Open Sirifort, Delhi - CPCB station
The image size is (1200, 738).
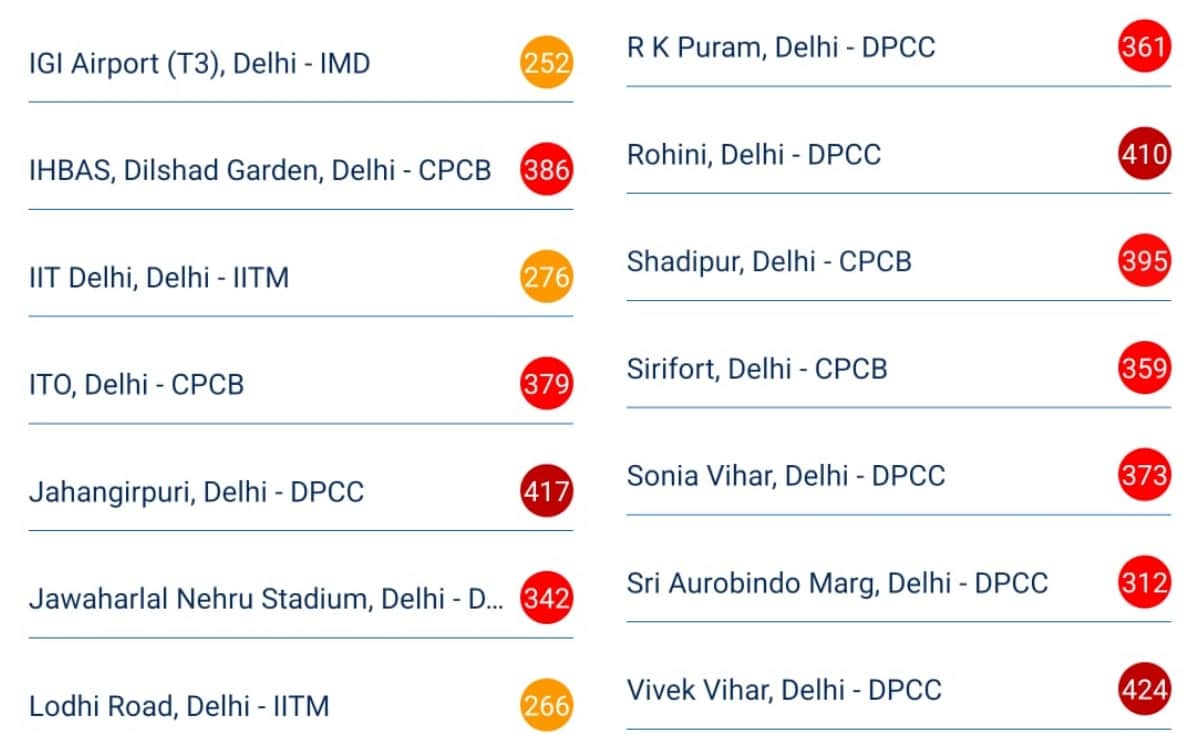pyautogui.click(x=756, y=369)
